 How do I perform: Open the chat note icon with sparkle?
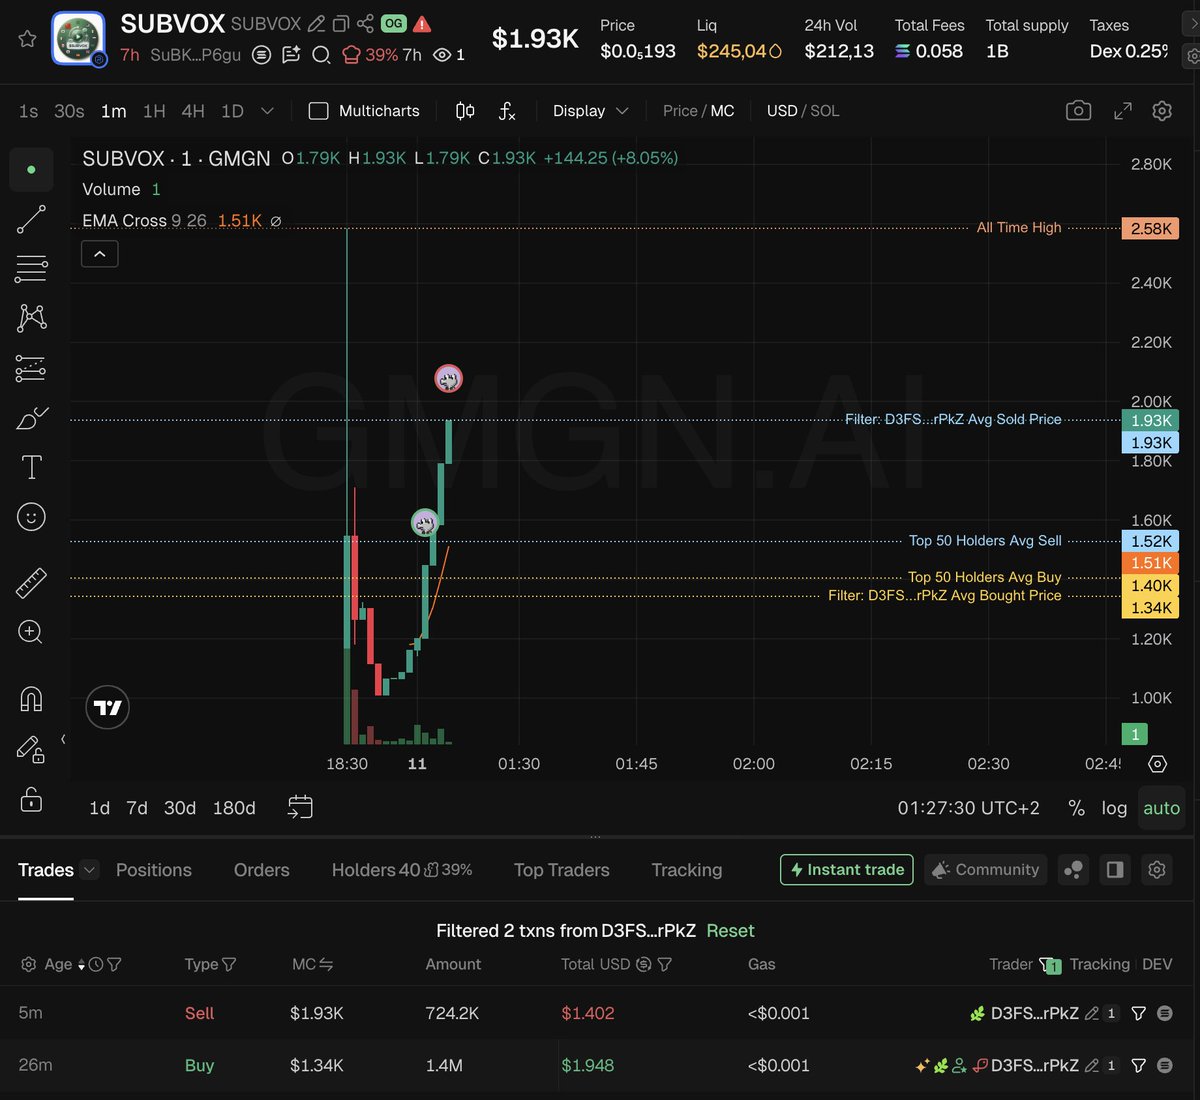pyautogui.click(x=291, y=55)
